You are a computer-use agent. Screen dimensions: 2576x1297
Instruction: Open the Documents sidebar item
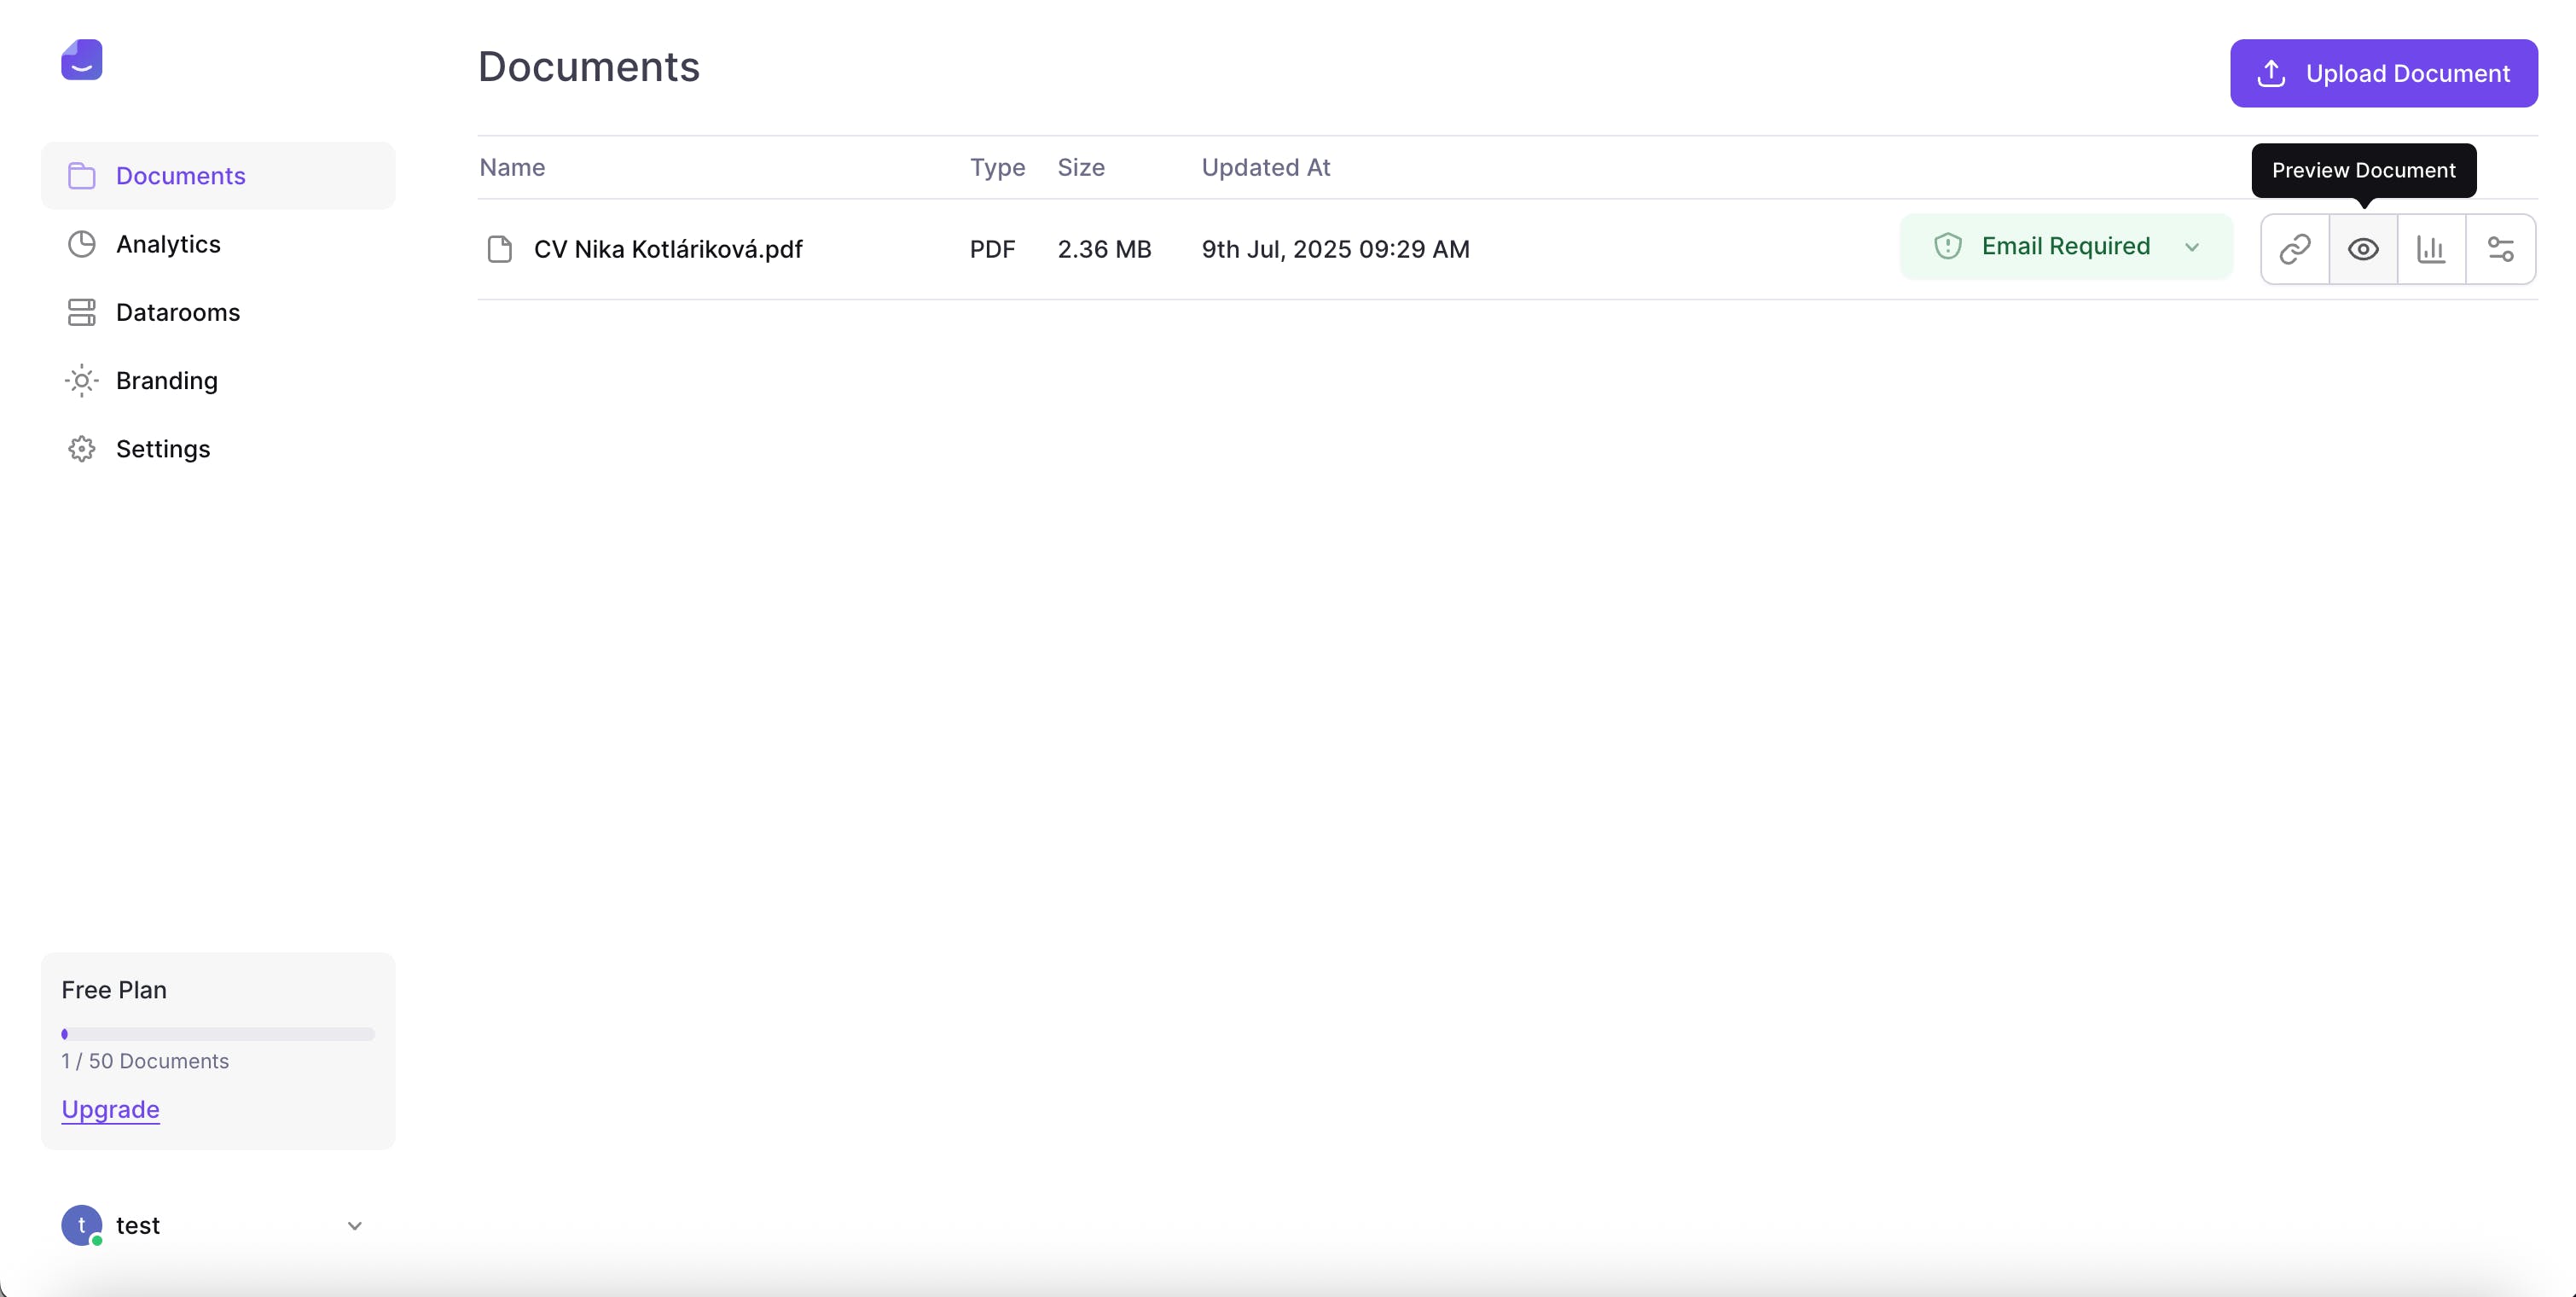(218, 176)
